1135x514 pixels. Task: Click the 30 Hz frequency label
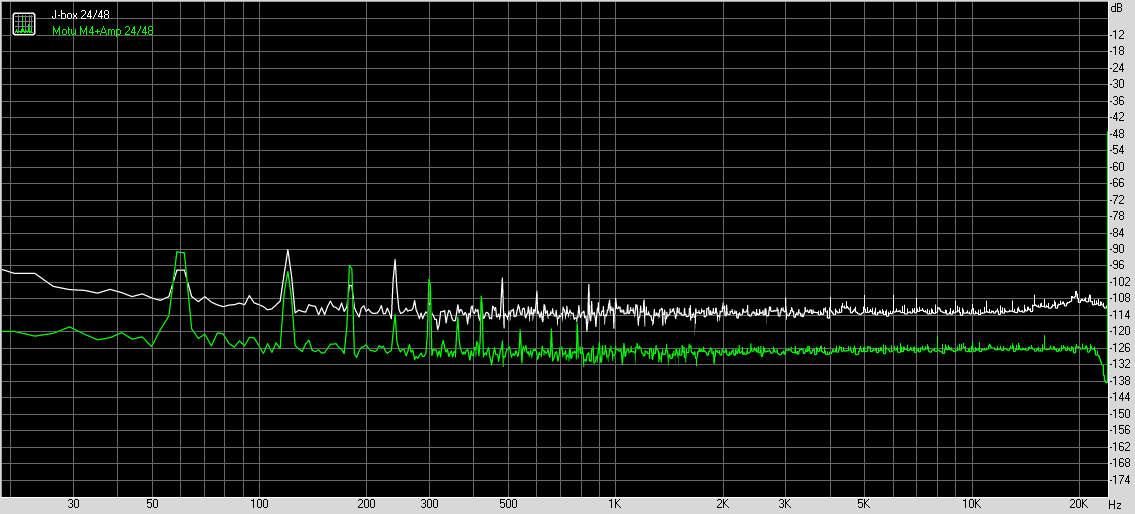[73, 504]
